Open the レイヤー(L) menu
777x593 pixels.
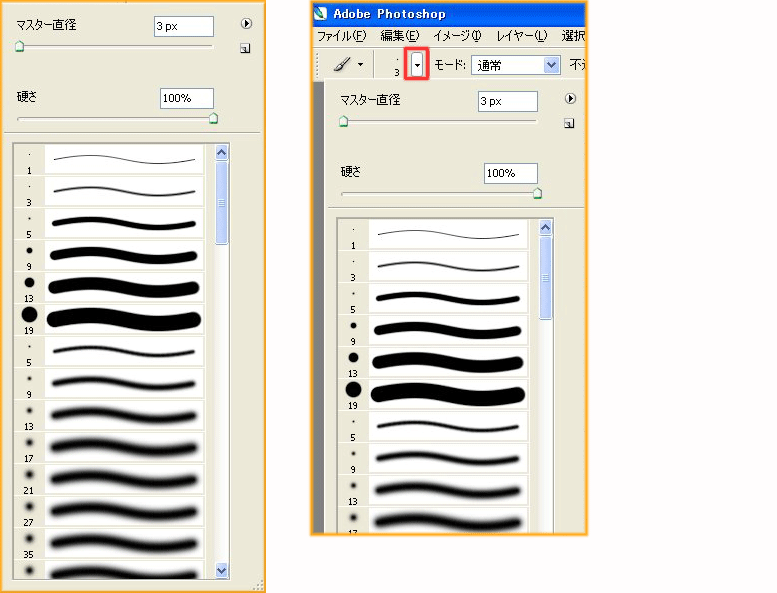coord(522,36)
